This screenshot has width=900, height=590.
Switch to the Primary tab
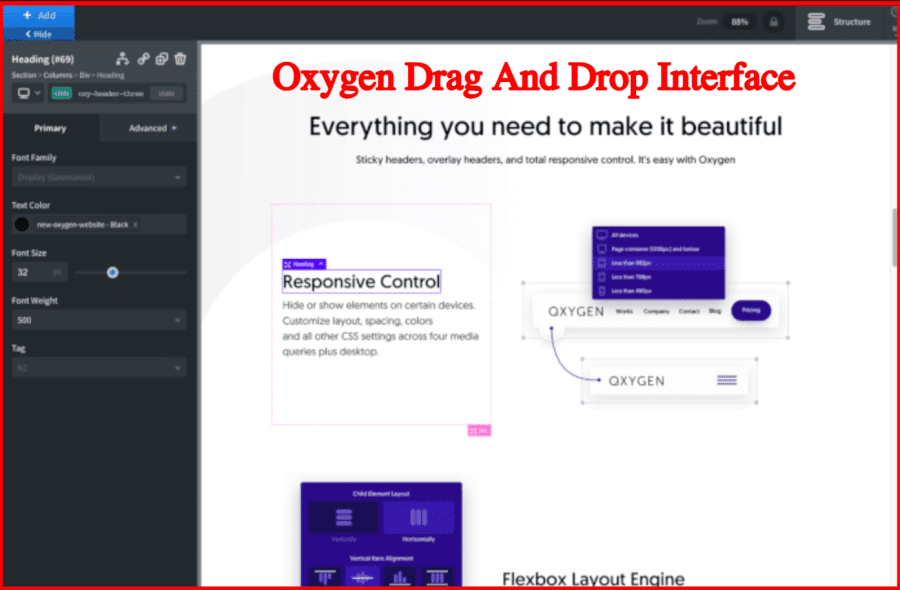click(50, 128)
